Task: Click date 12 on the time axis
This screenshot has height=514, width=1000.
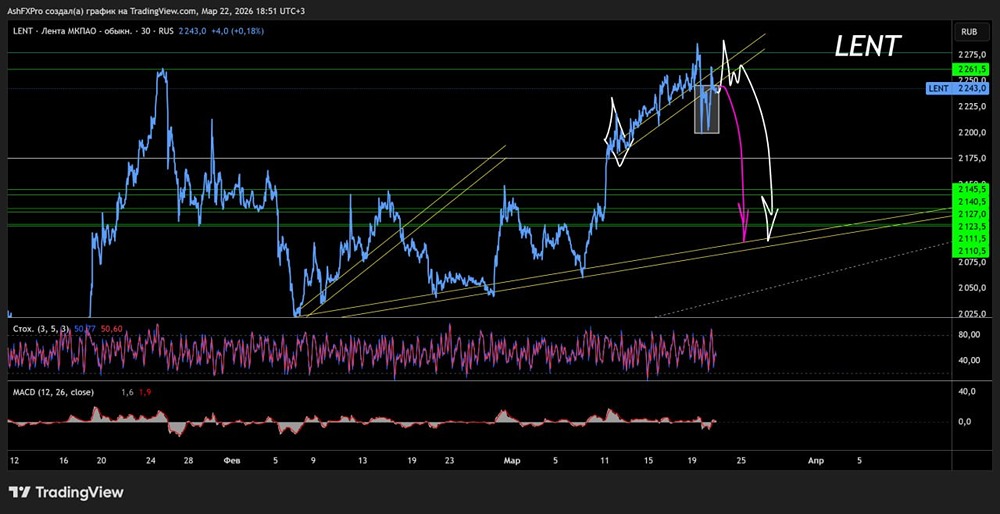Action: [13, 460]
